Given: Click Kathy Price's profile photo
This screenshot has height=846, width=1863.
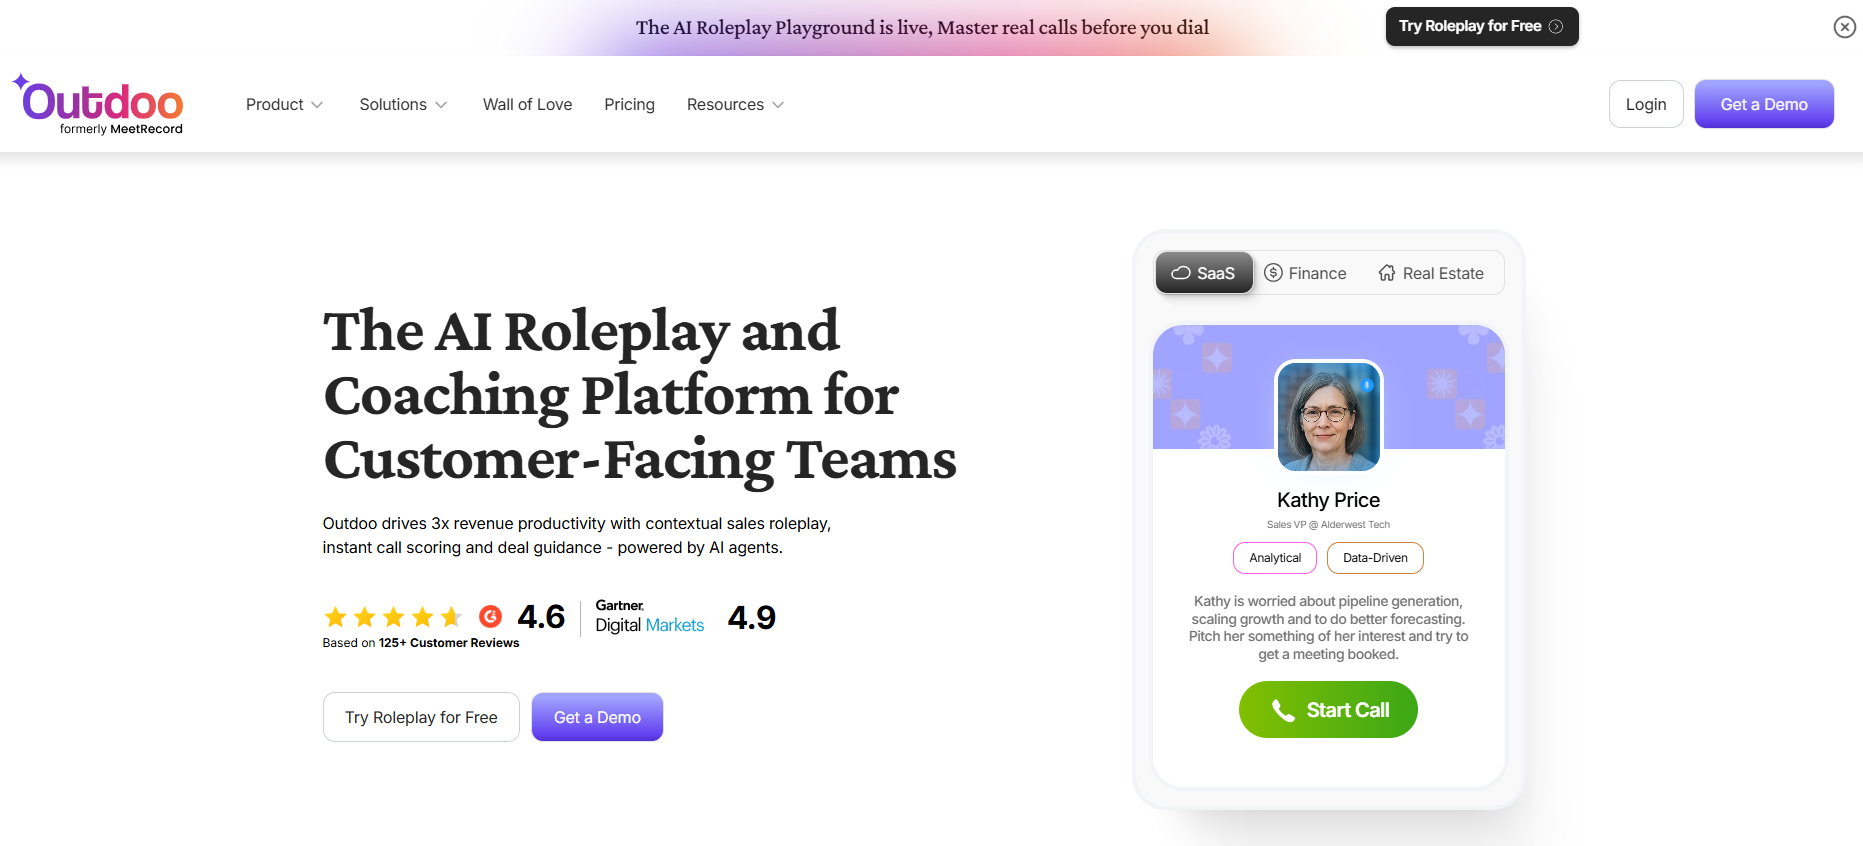Looking at the screenshot, I should pyautogui.click(x=1328, y=416).
